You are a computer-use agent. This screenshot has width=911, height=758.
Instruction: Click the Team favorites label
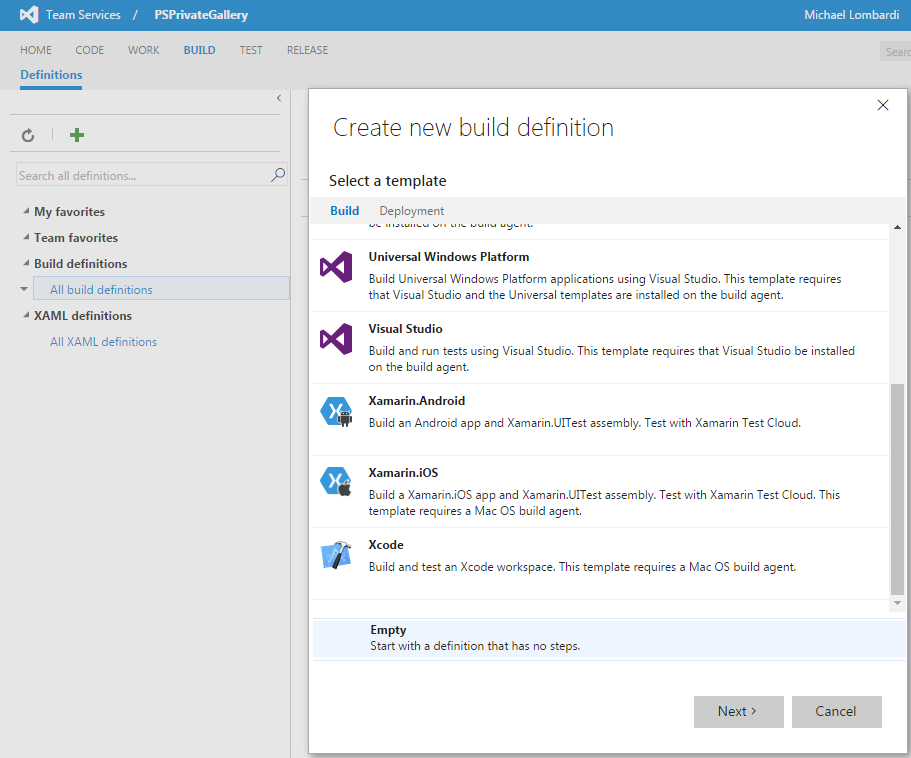click(x=76, y=238)
